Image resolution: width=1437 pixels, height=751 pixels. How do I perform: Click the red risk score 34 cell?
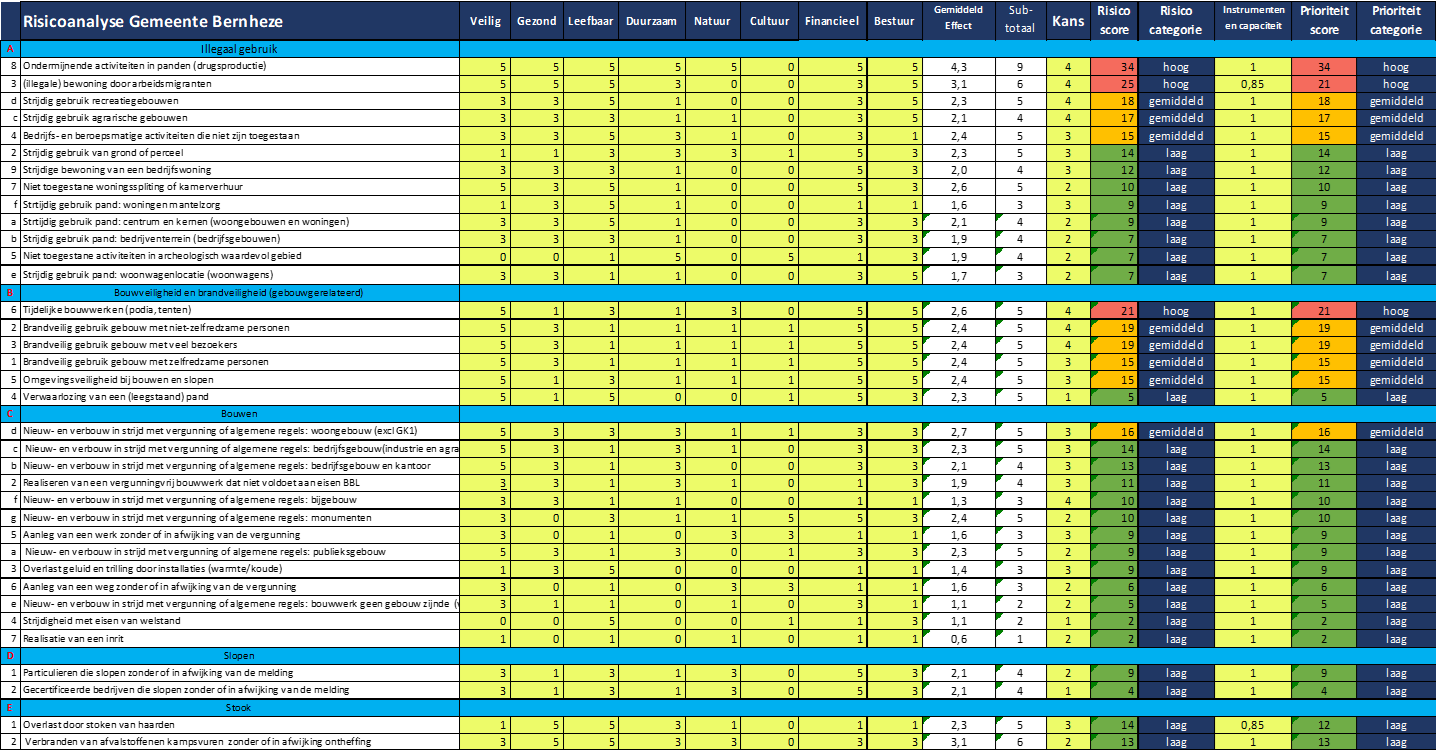click(1113, 66)
